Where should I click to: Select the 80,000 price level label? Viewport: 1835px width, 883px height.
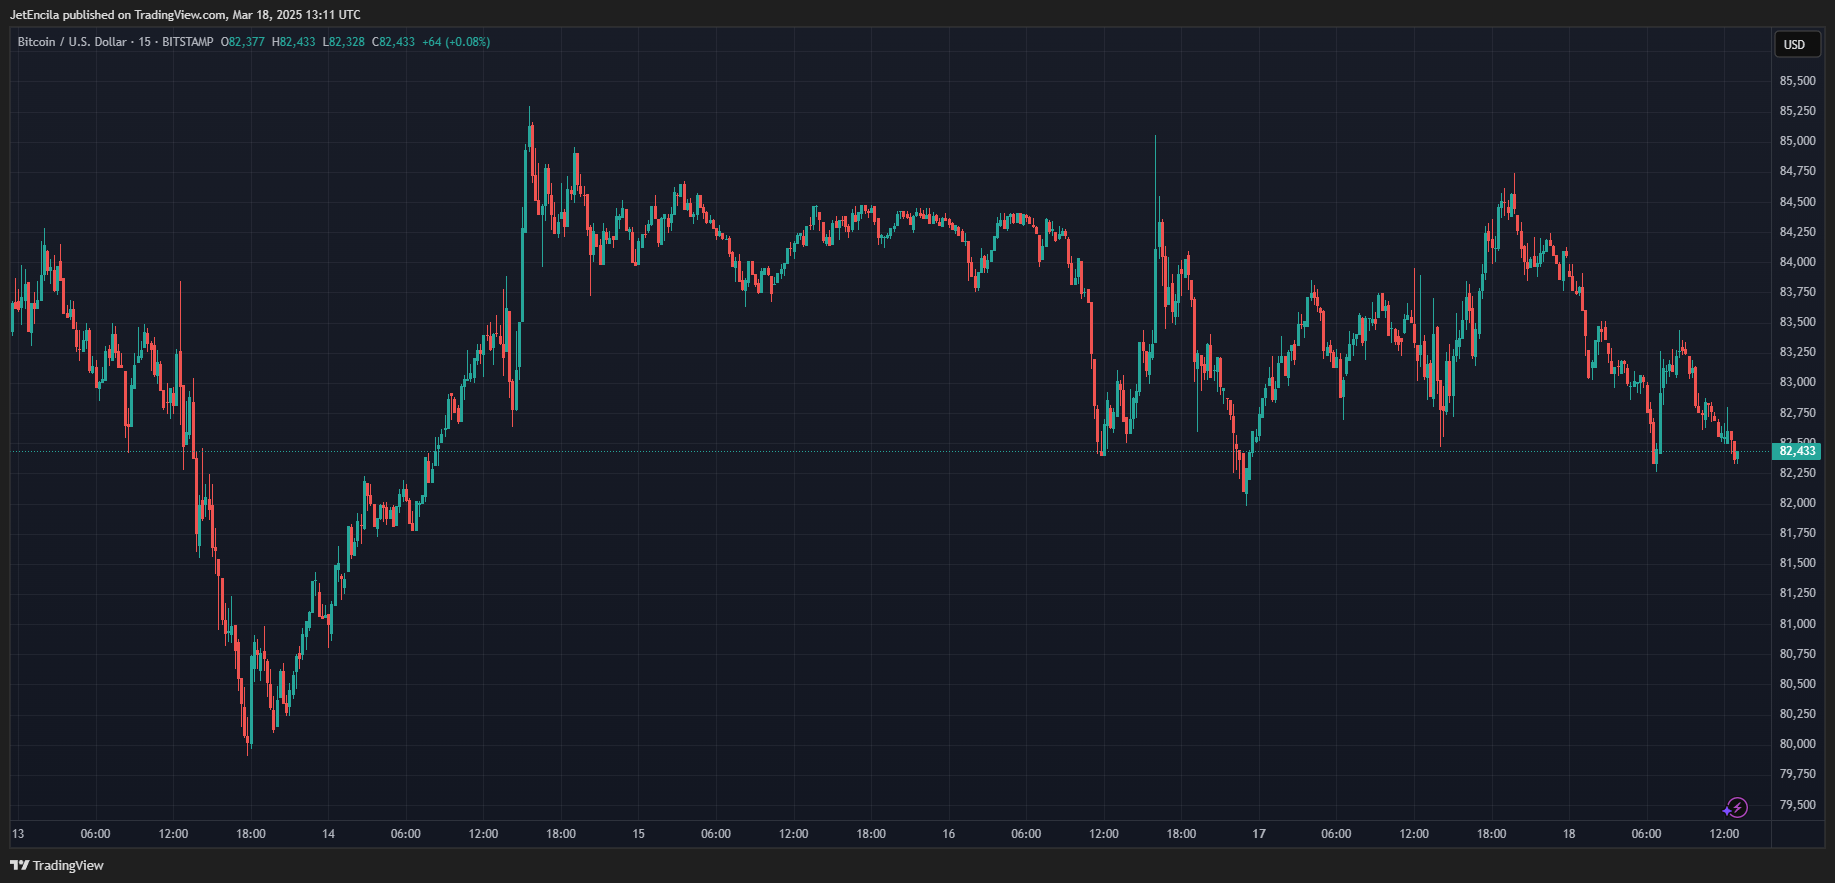(x=1797, y=744)
